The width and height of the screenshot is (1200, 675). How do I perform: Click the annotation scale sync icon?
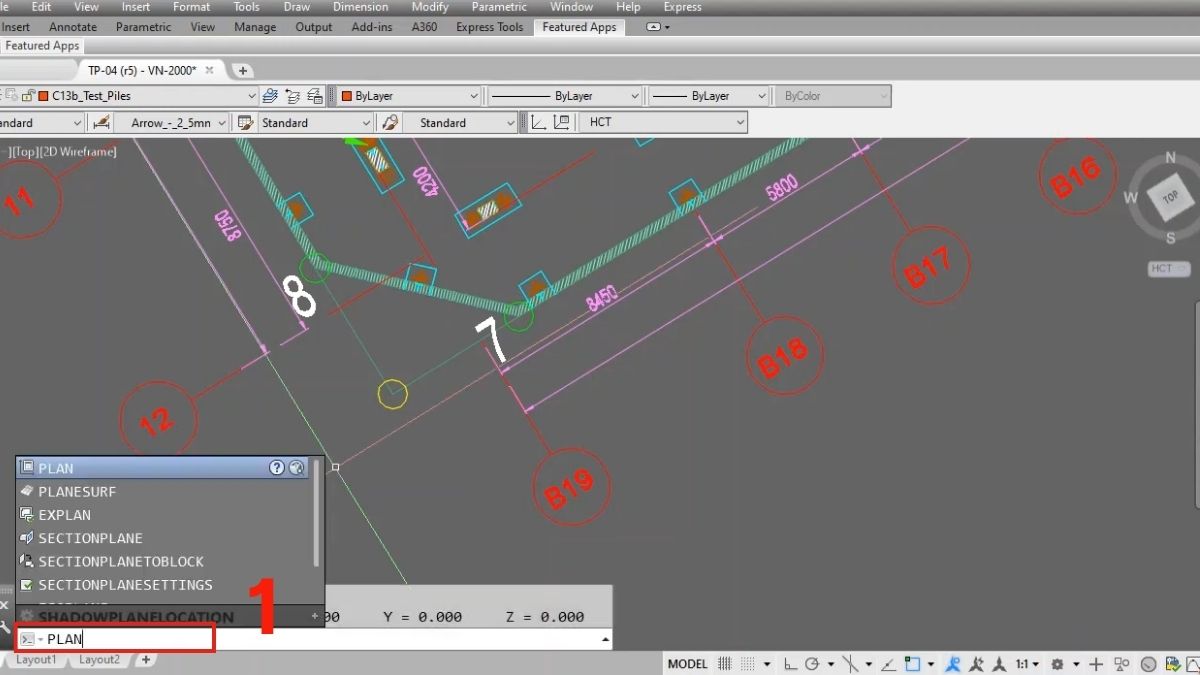pyautogui.click(x=998, y=664)
